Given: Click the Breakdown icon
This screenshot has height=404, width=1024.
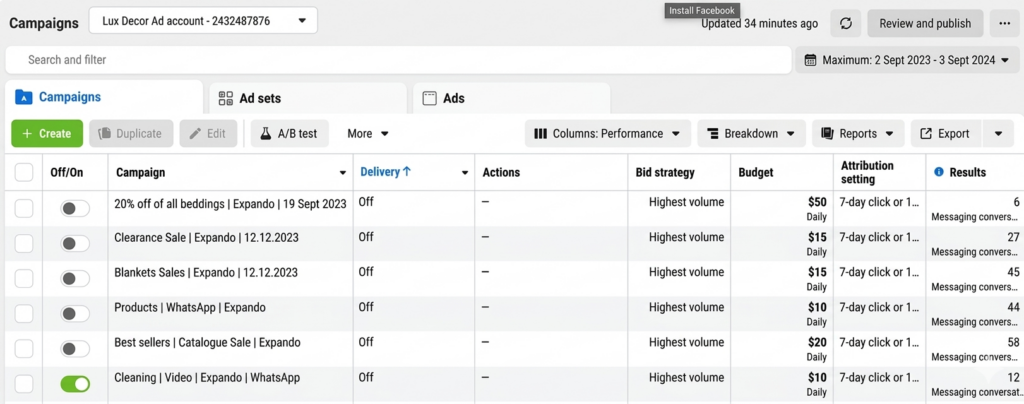Looking at the screenshot, I should pyautogui.click(x=712, y=134).
